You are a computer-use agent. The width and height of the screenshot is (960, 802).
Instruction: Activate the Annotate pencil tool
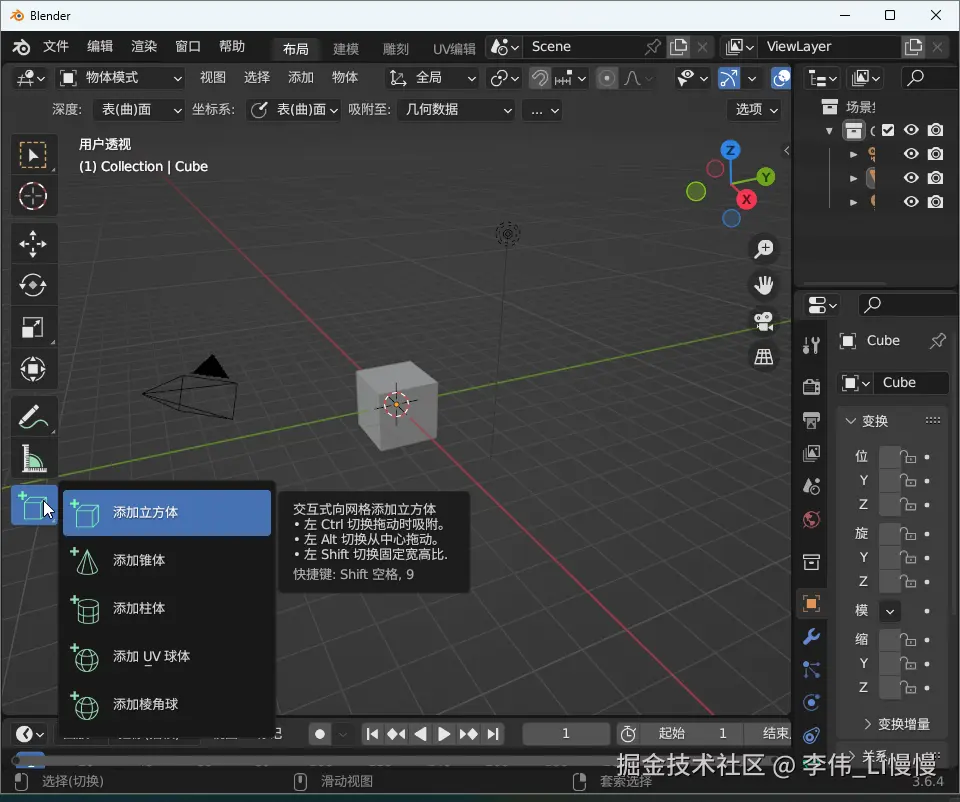tap(33, 415)
